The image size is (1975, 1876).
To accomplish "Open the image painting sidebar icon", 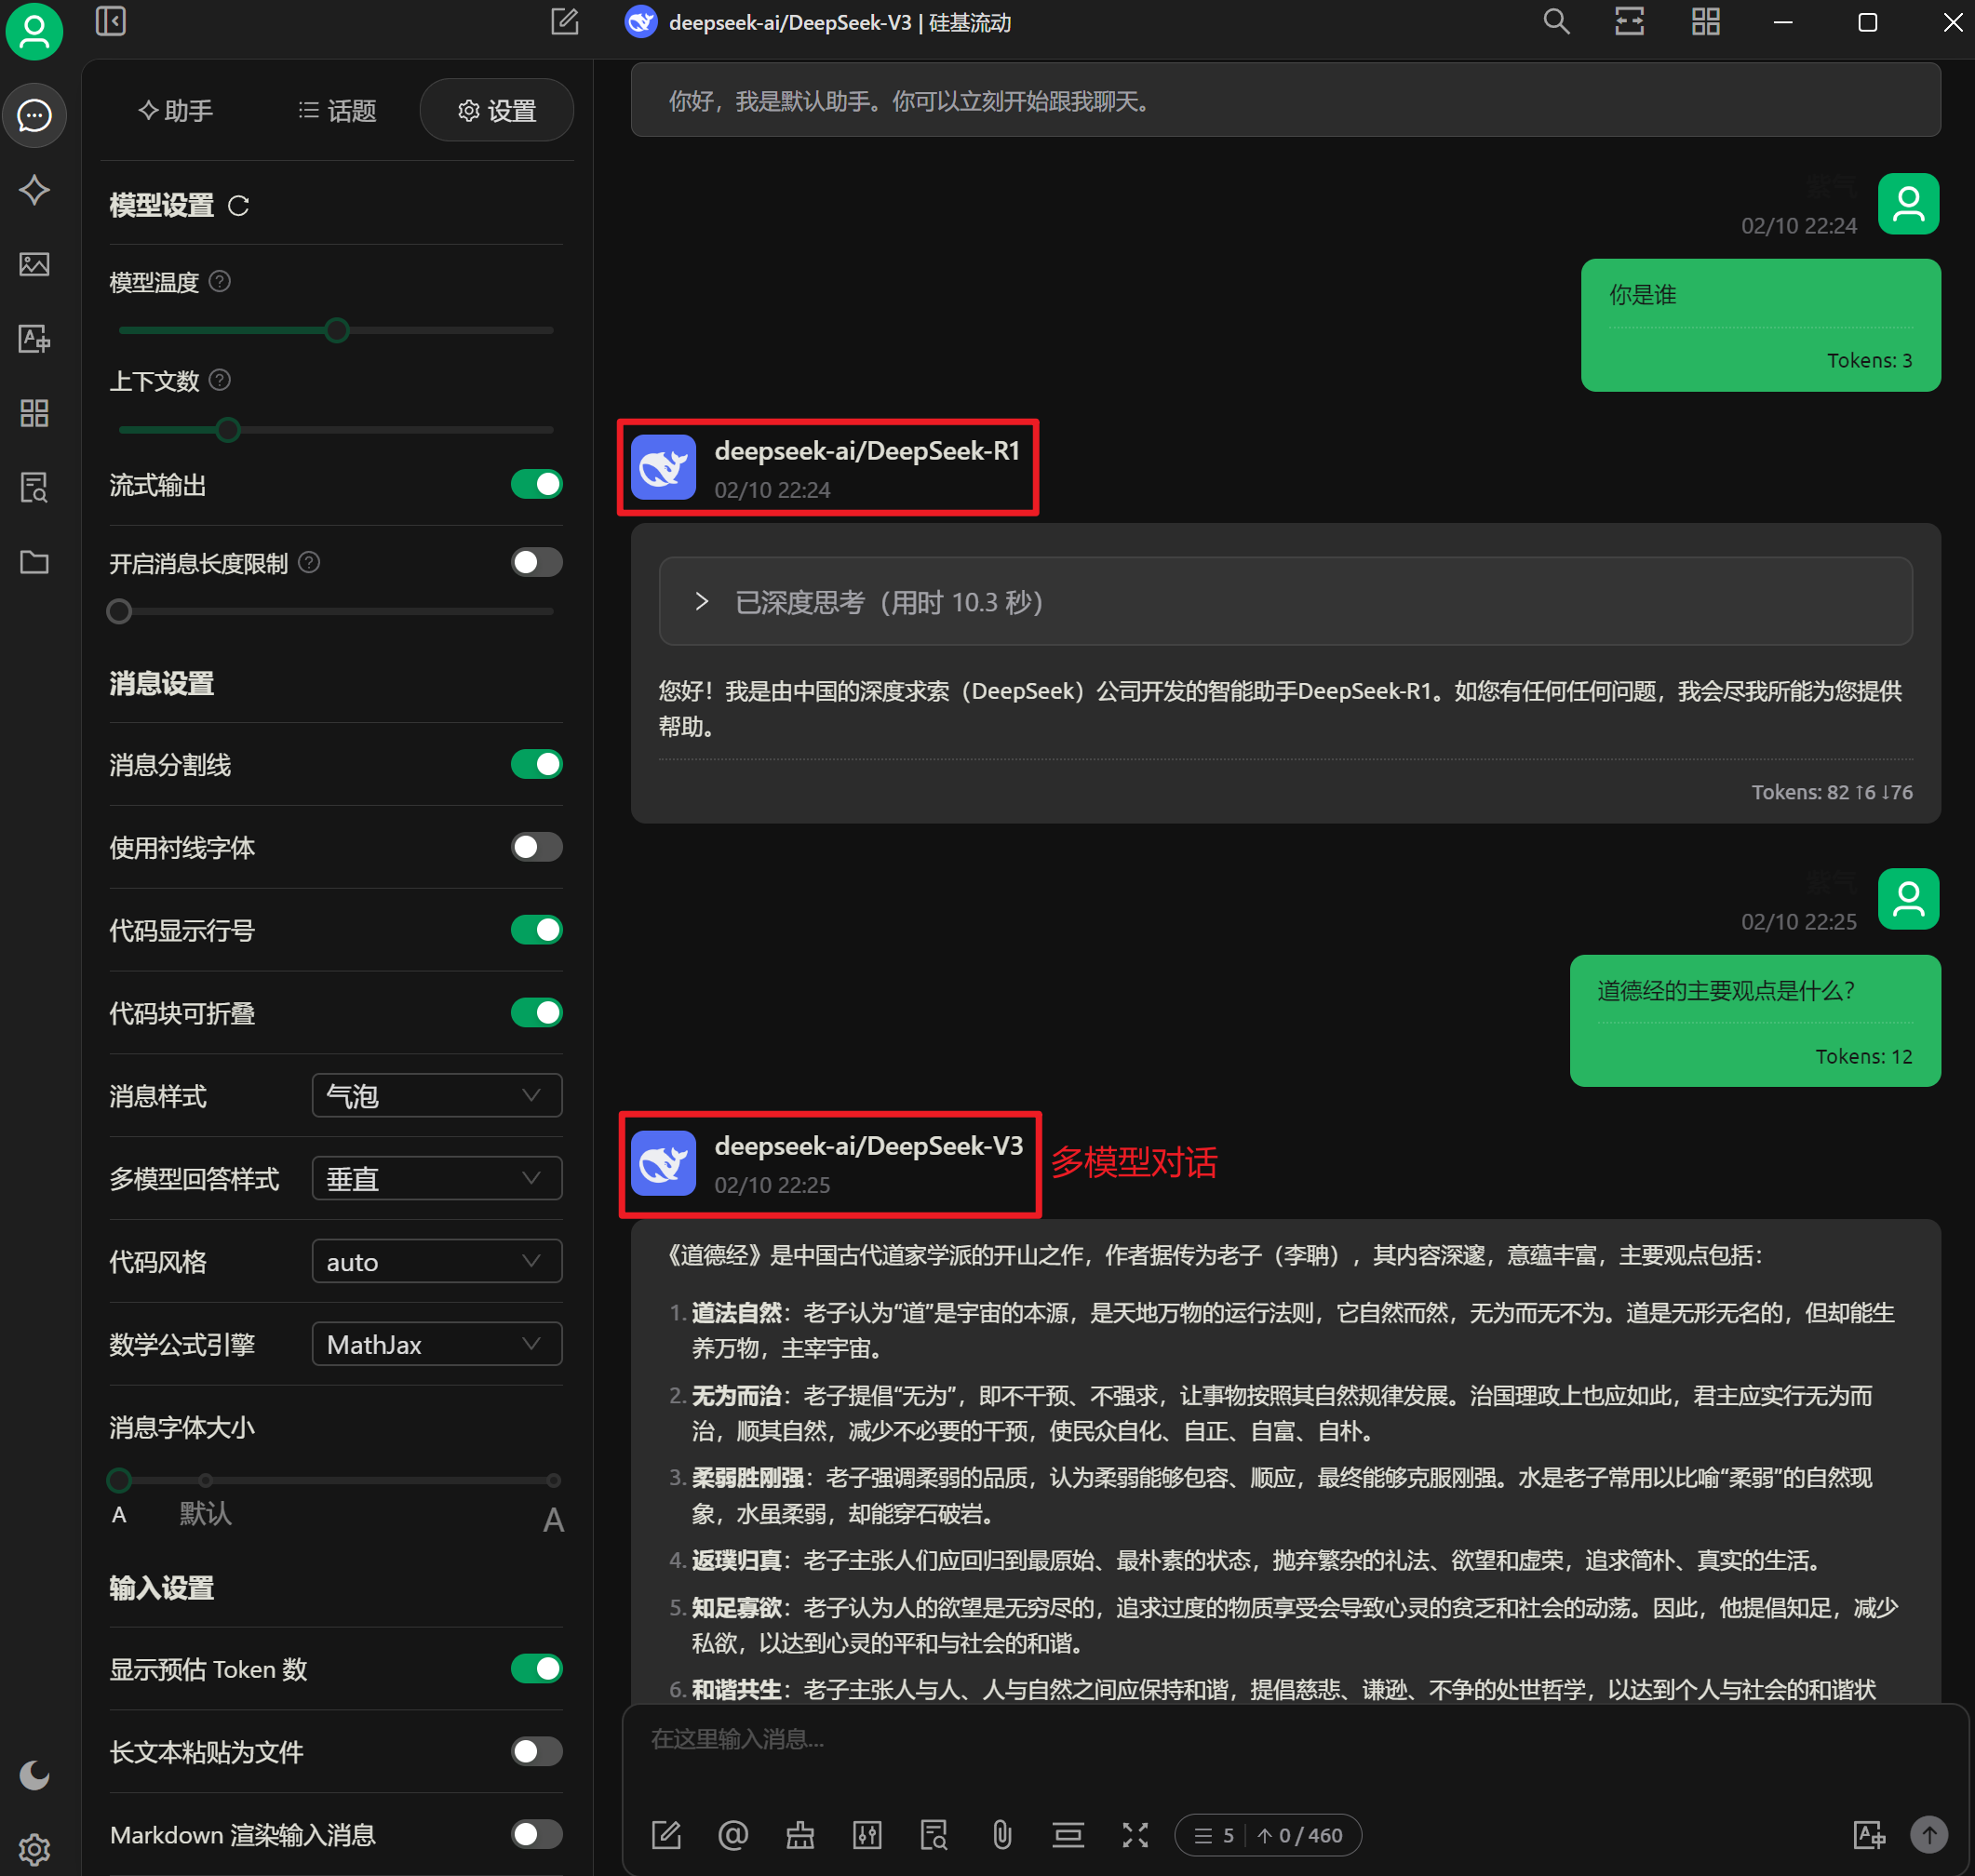I will [x=35, y=264].
